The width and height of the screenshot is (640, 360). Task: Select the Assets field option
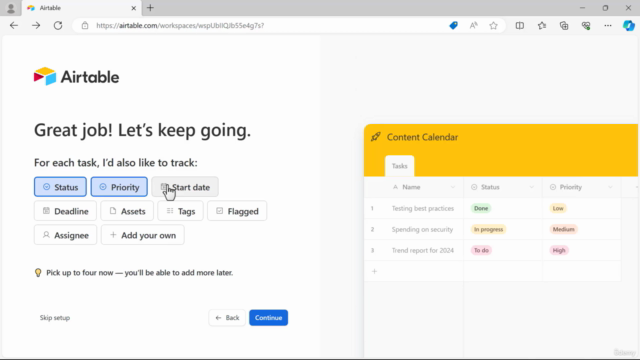pyautogui.click(x=127, y=211)
